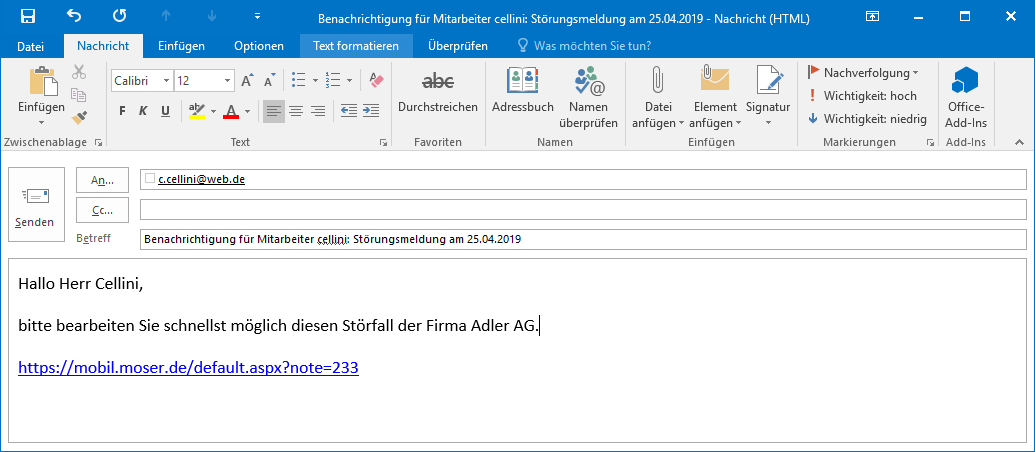Decrease paragraph indent
Image resolution: width=1035 pixels, height=452 pixels.
click(x=349, y=111)
